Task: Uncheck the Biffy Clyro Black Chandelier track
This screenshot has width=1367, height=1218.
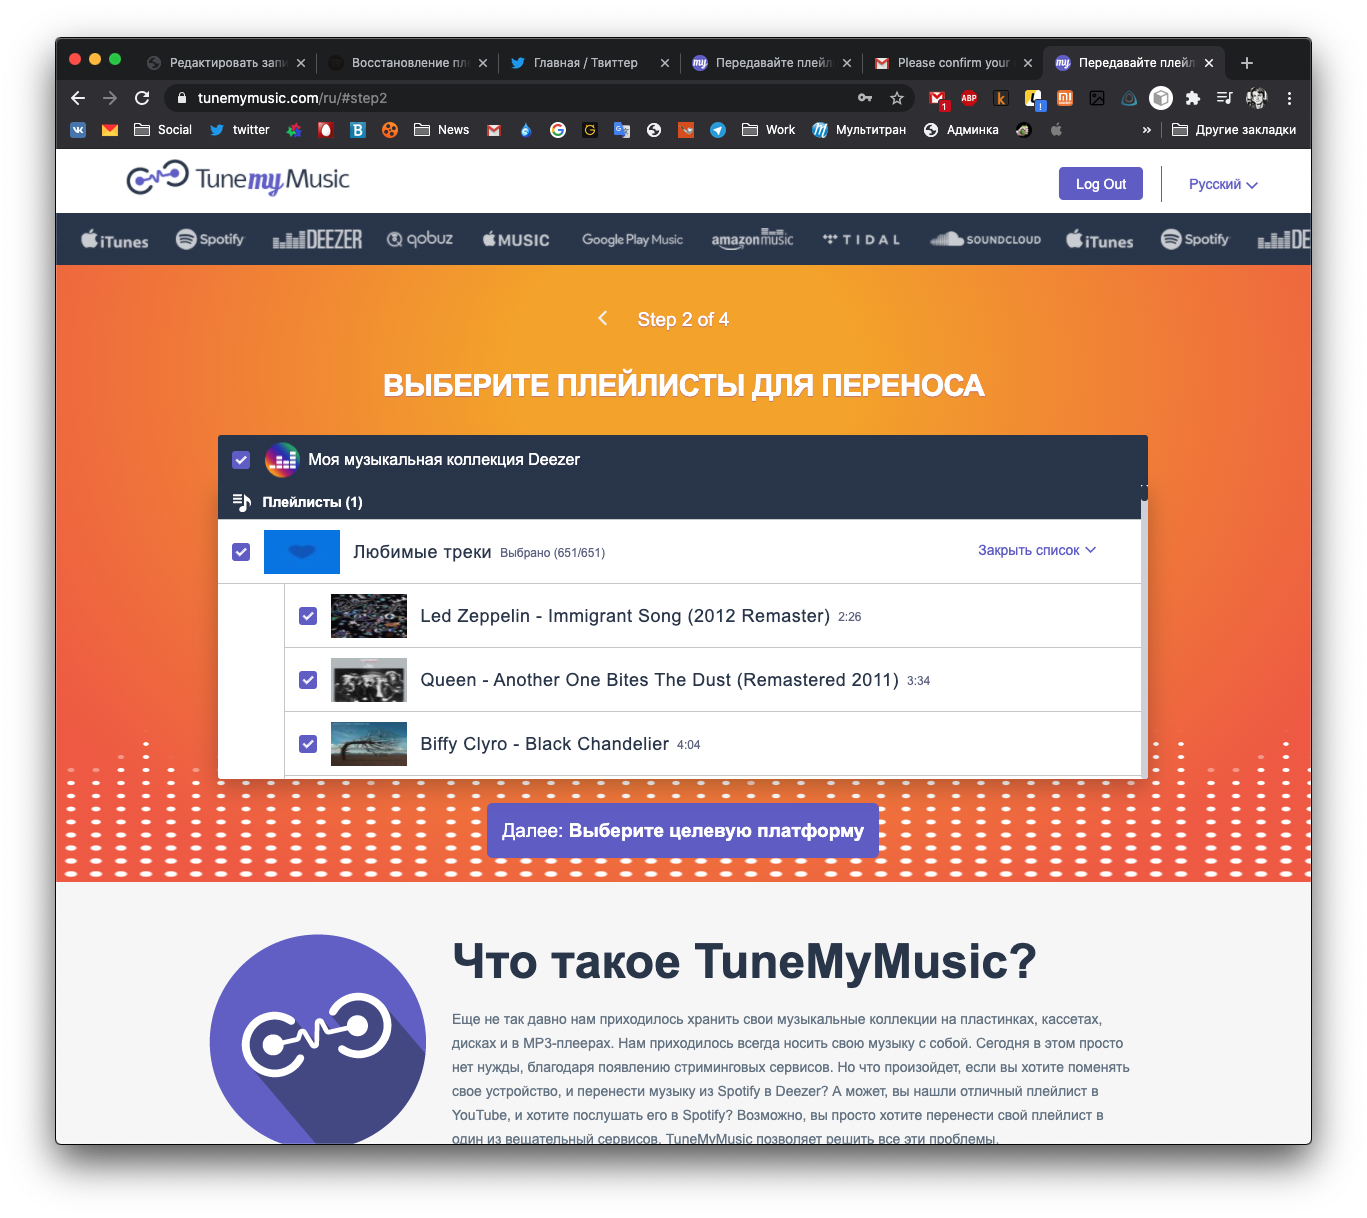Action: (308, 744)
